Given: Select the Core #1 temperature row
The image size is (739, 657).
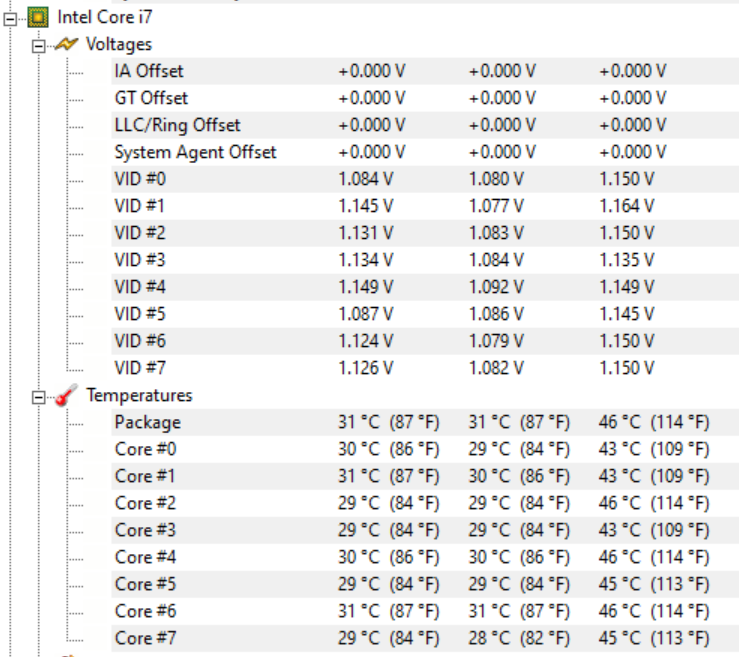Looking at the screenshot, I should [425, 476].
